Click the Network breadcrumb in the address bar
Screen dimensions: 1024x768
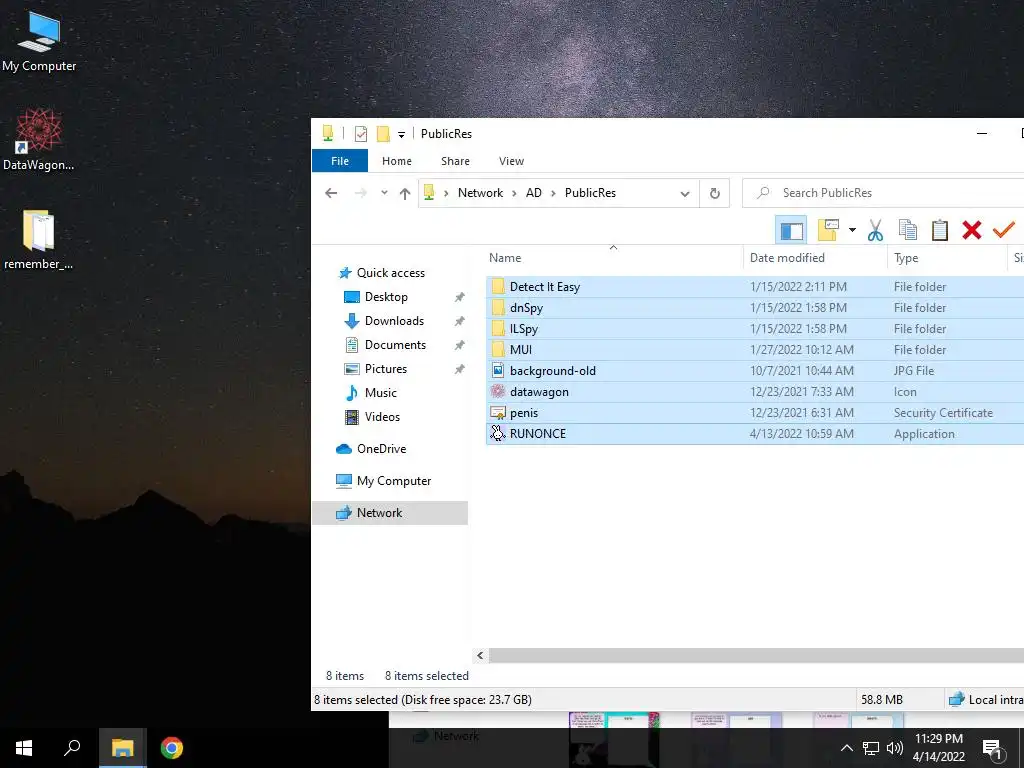pyautogui.click(x=480, y=193)
